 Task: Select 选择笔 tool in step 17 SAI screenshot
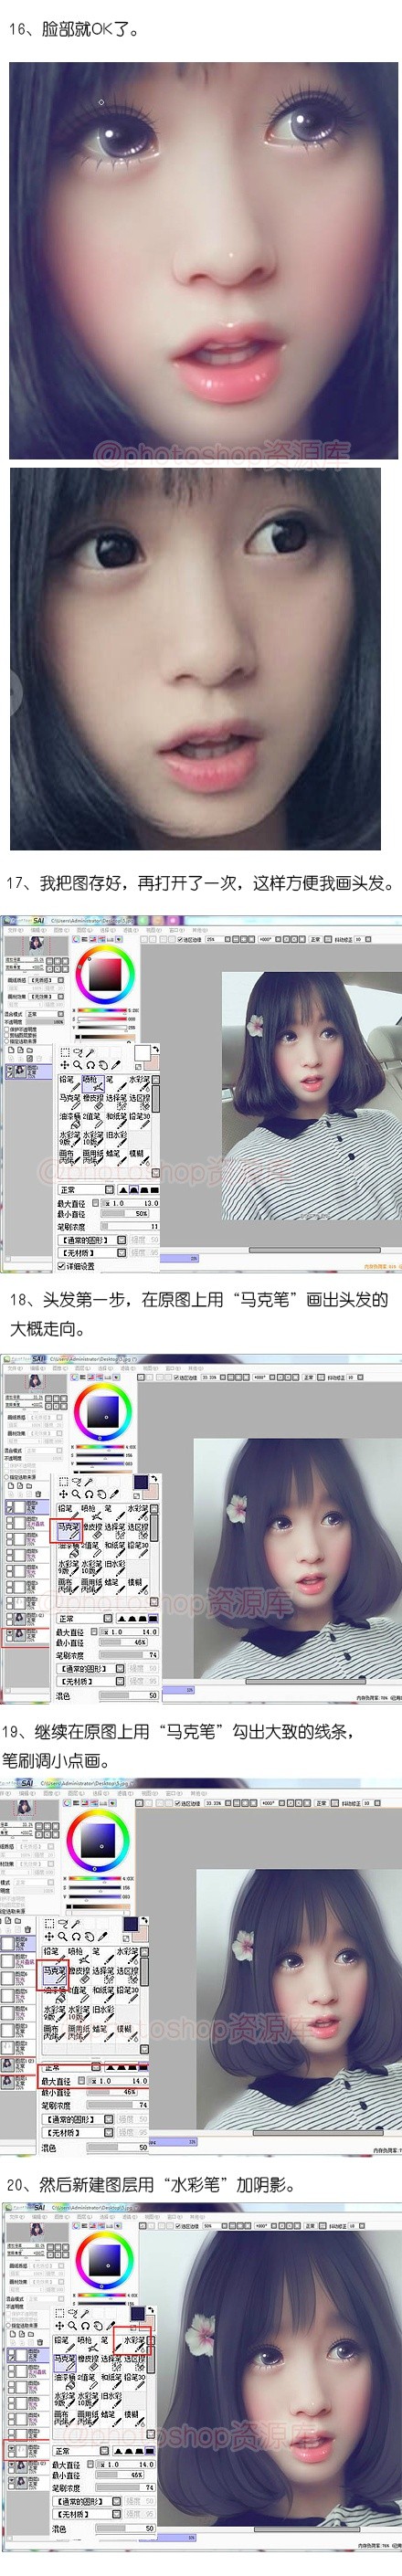tap(116, 1102)
